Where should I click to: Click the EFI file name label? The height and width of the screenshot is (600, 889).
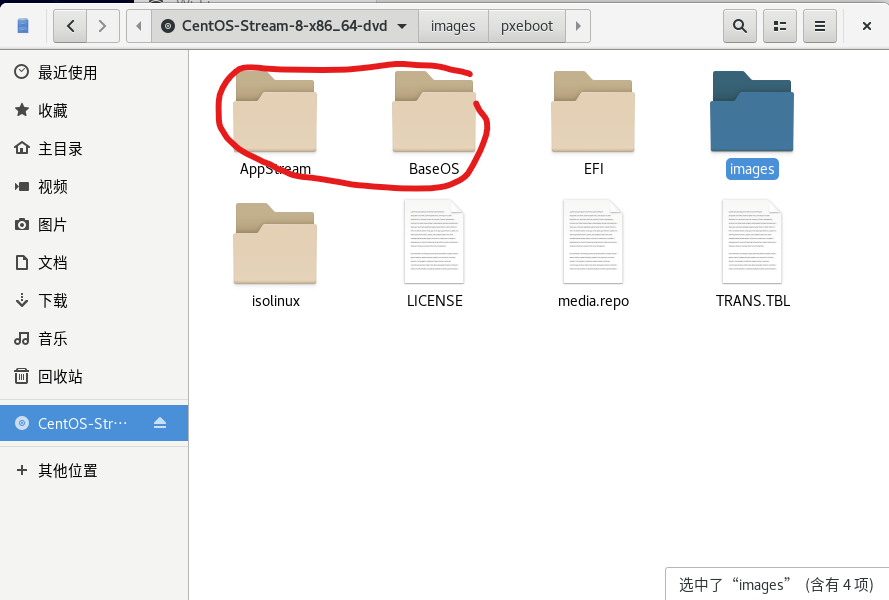coord(594,169)
